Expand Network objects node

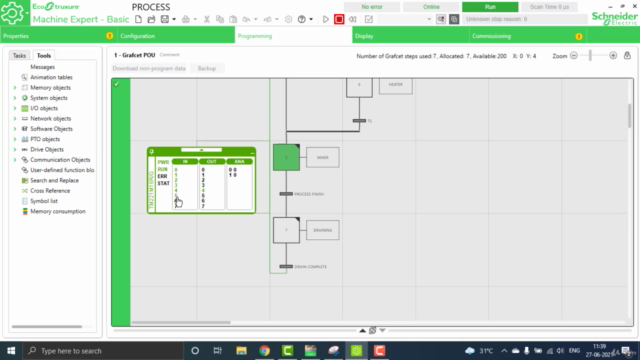(15, 118)
